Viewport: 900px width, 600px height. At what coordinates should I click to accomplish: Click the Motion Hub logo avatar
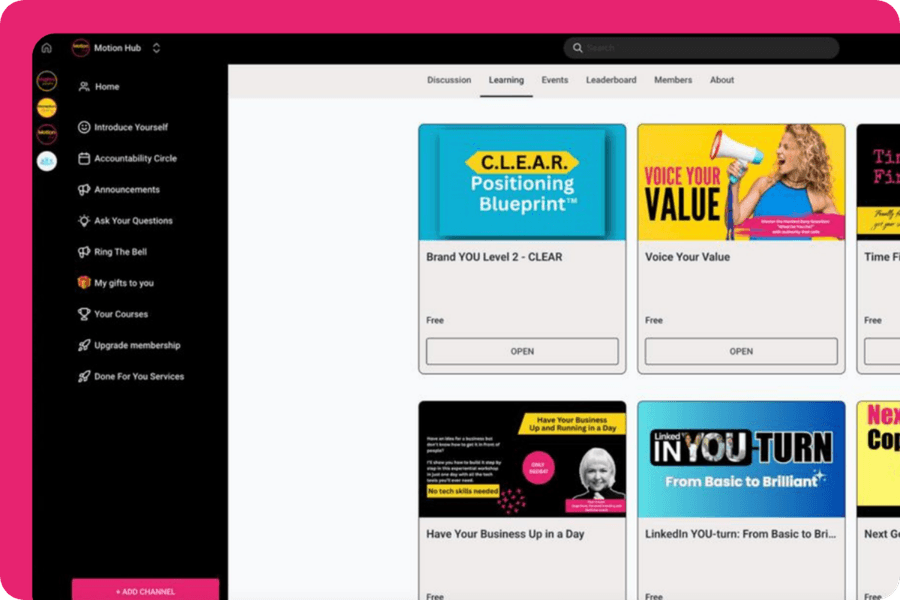point(80,48)
